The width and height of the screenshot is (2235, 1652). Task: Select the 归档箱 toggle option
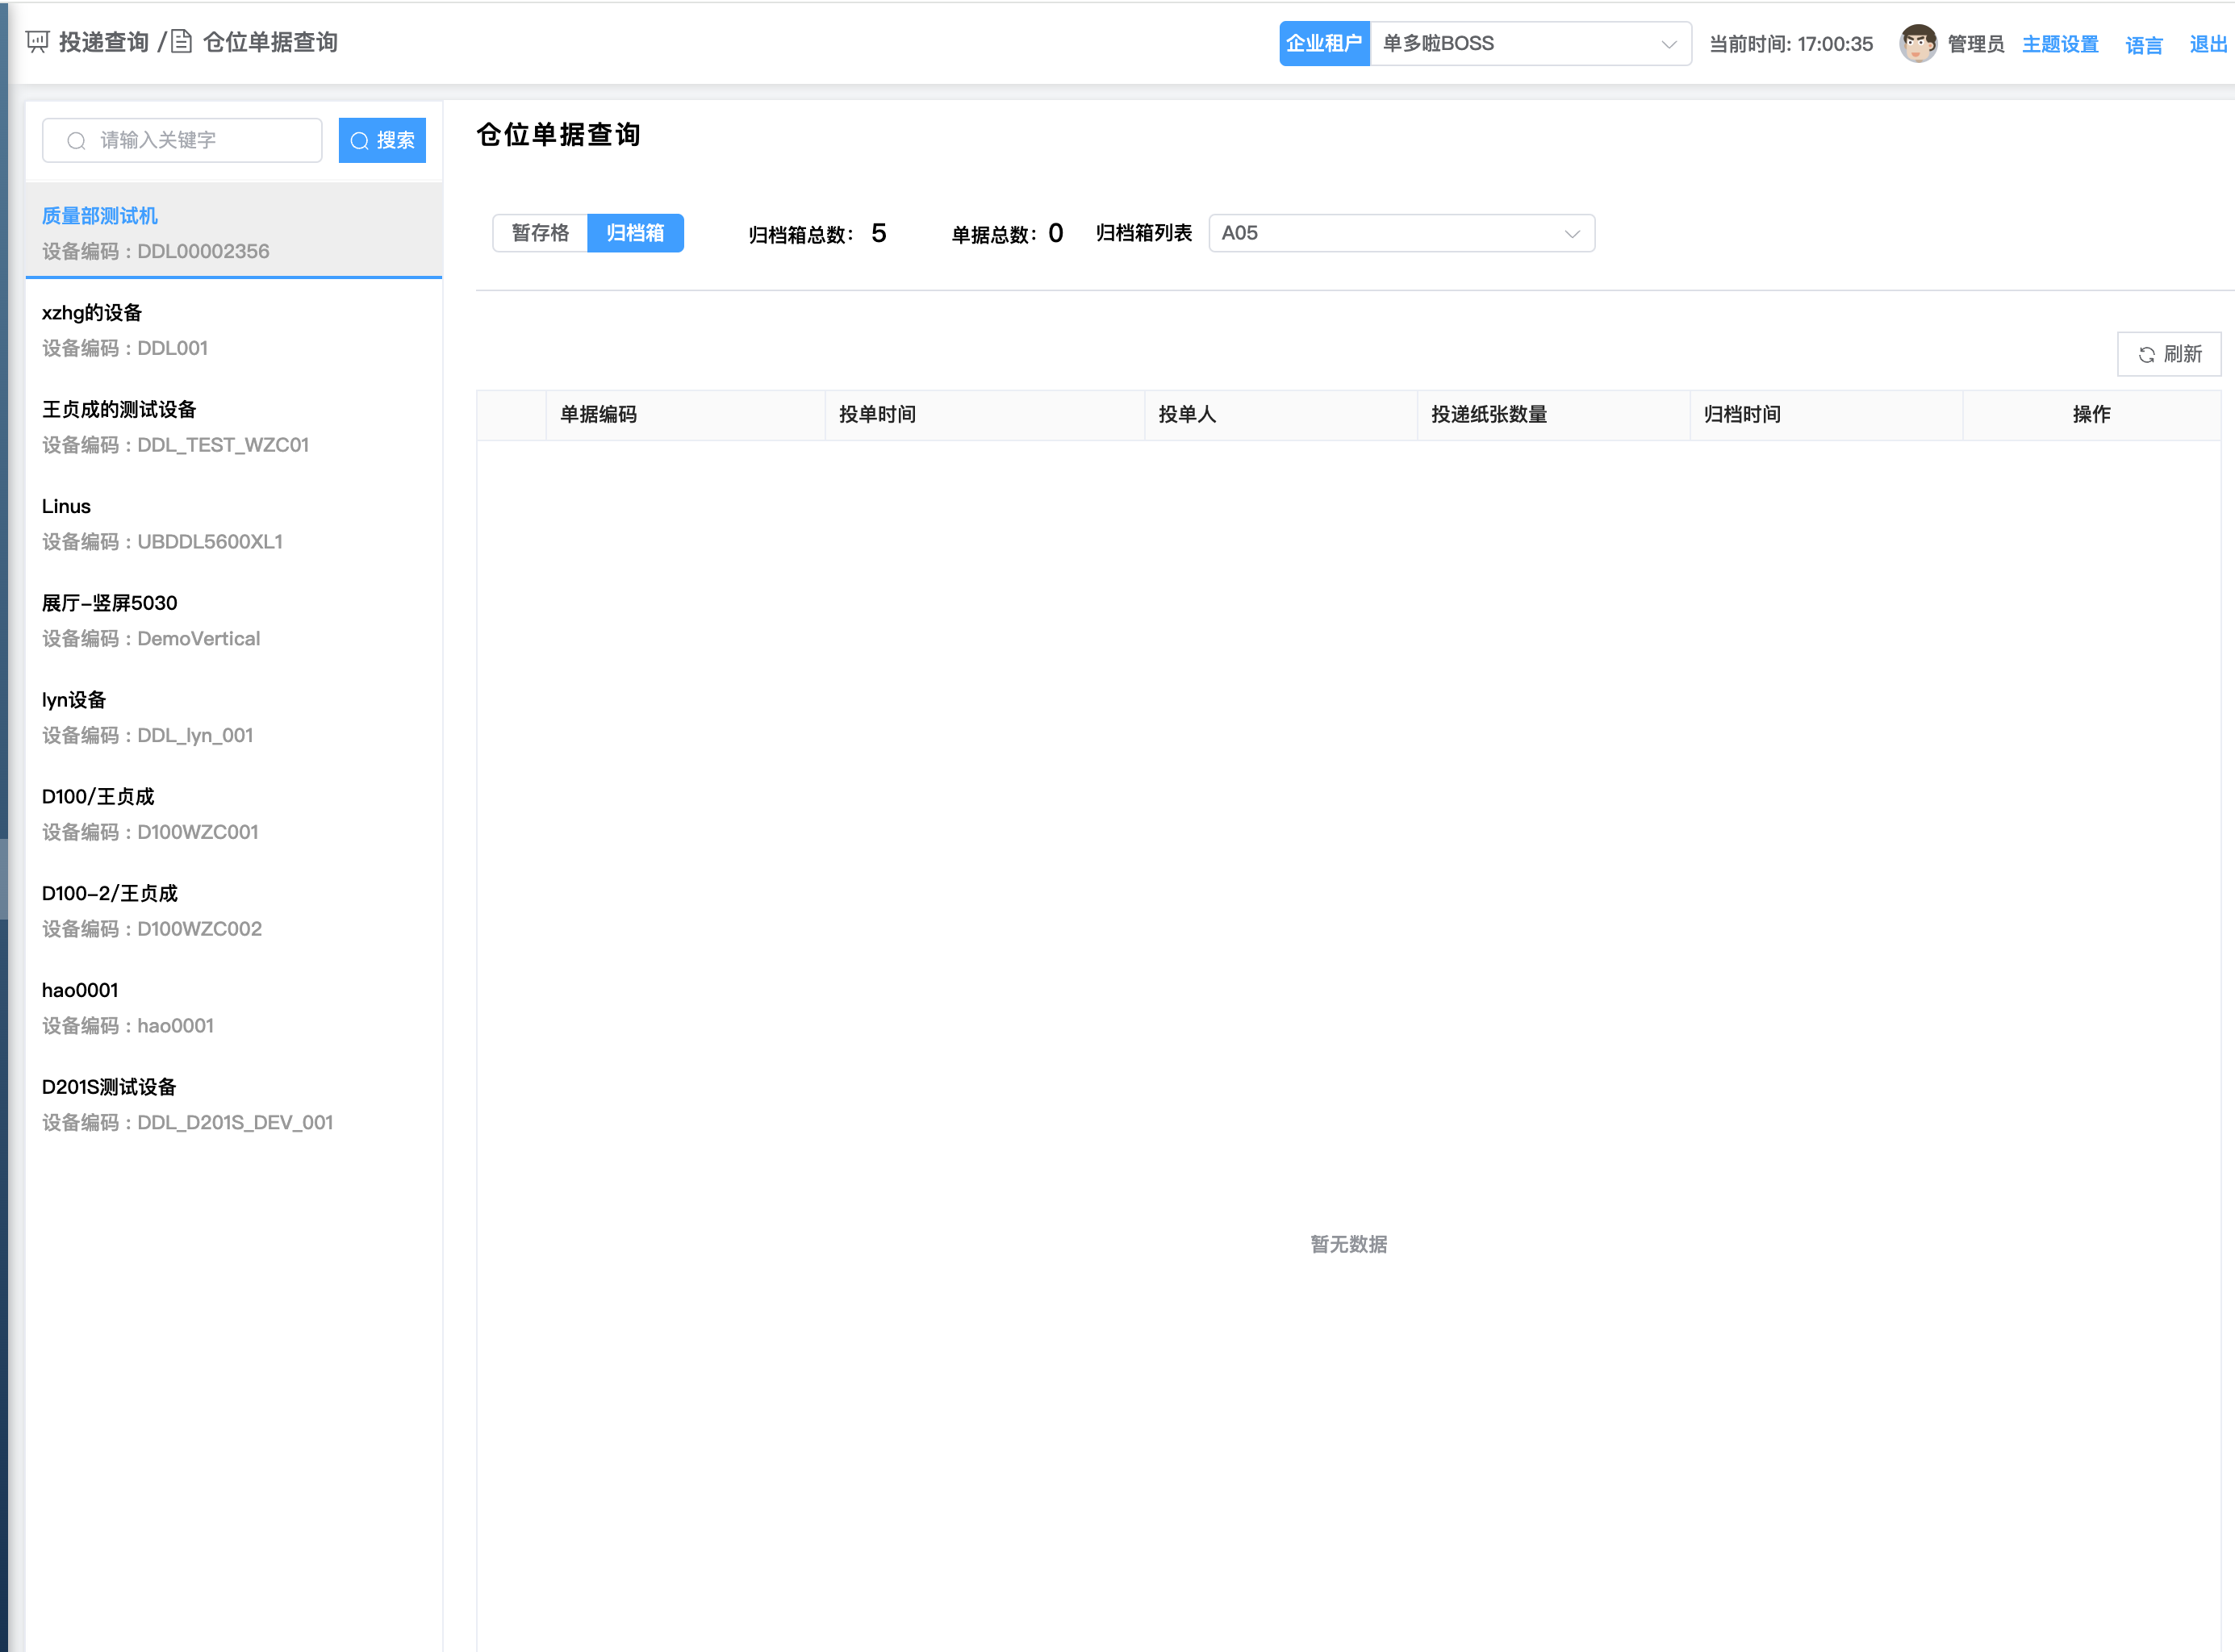[635, 233]
